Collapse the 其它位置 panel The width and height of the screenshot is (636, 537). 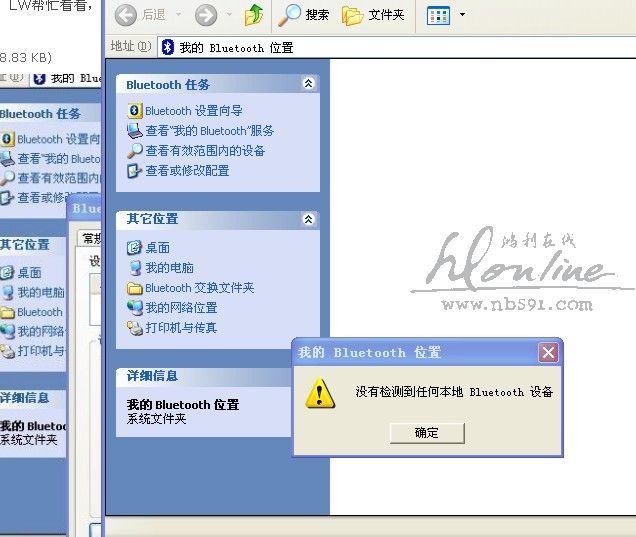click(x=308, y=219)
